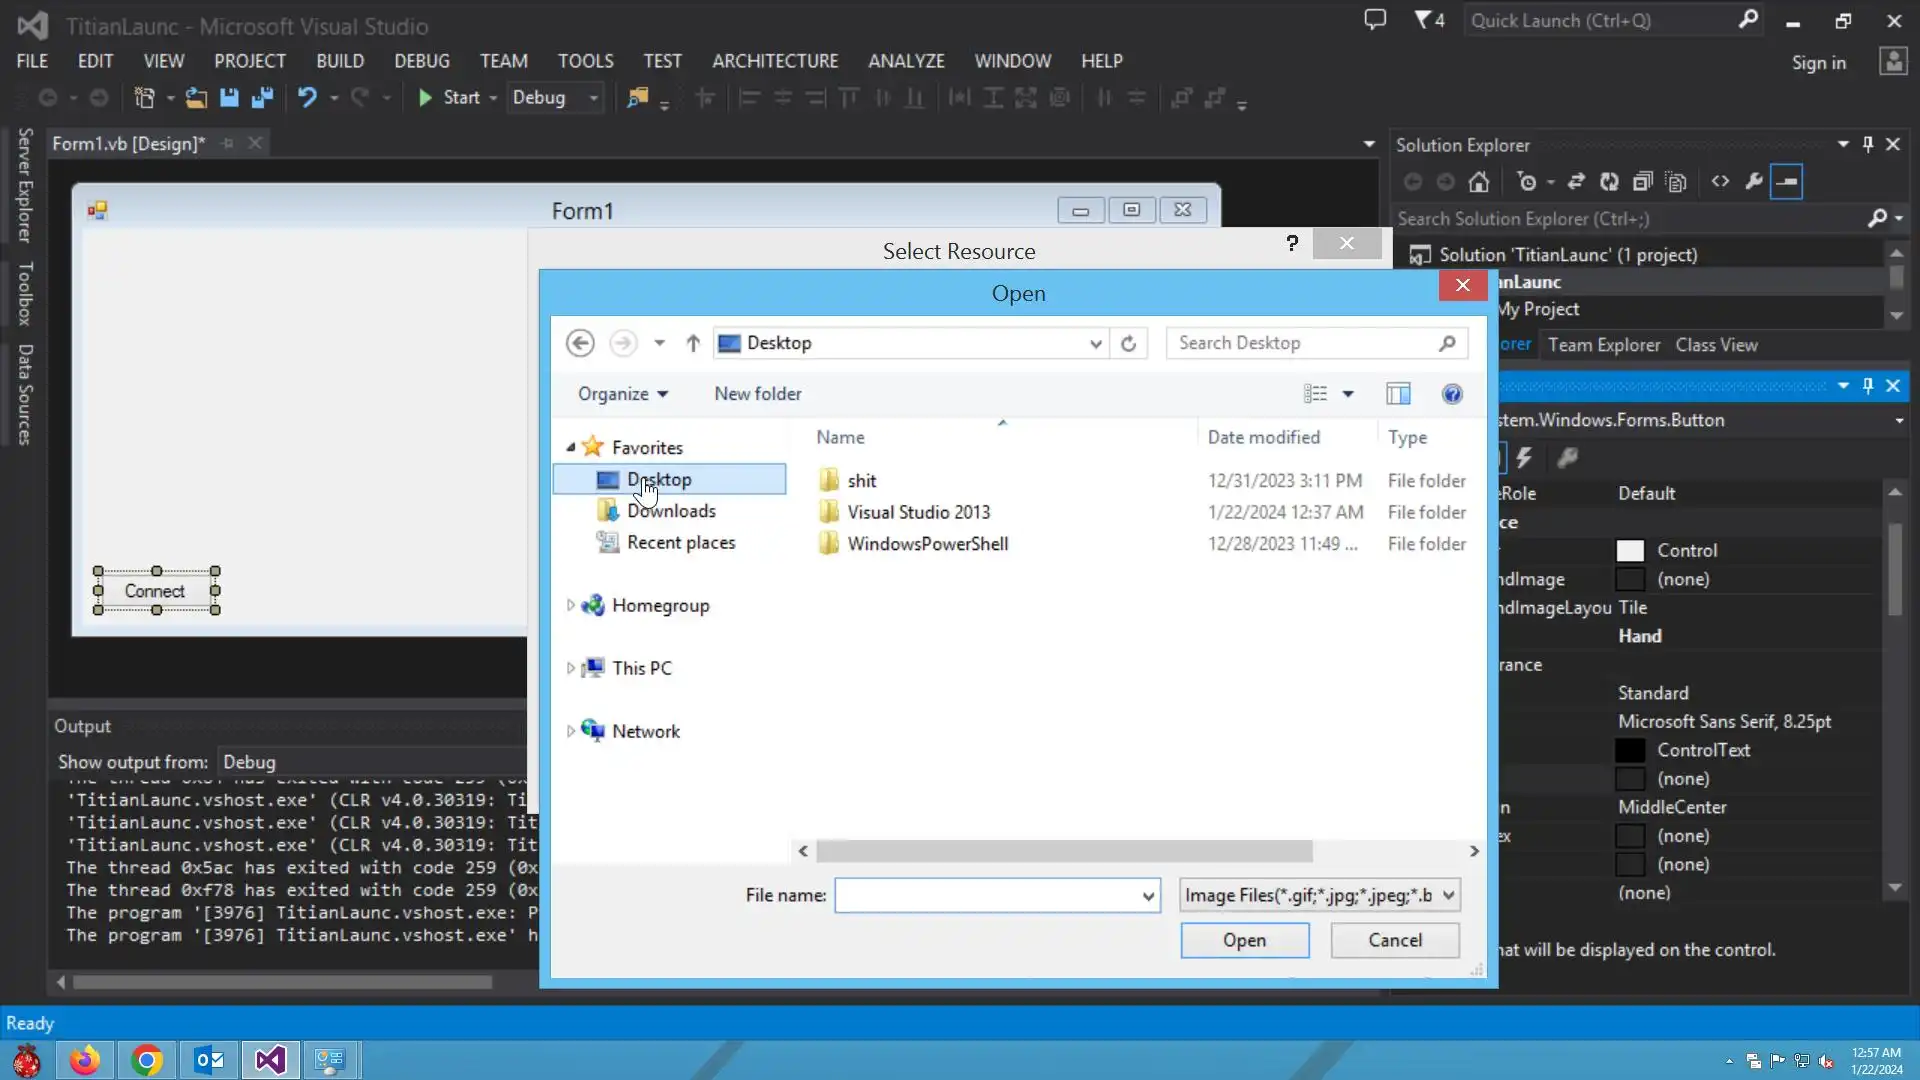Toggle the preview pane icon
The width and height of the screenshot is (1920, 1080).
pos(1398,394)
